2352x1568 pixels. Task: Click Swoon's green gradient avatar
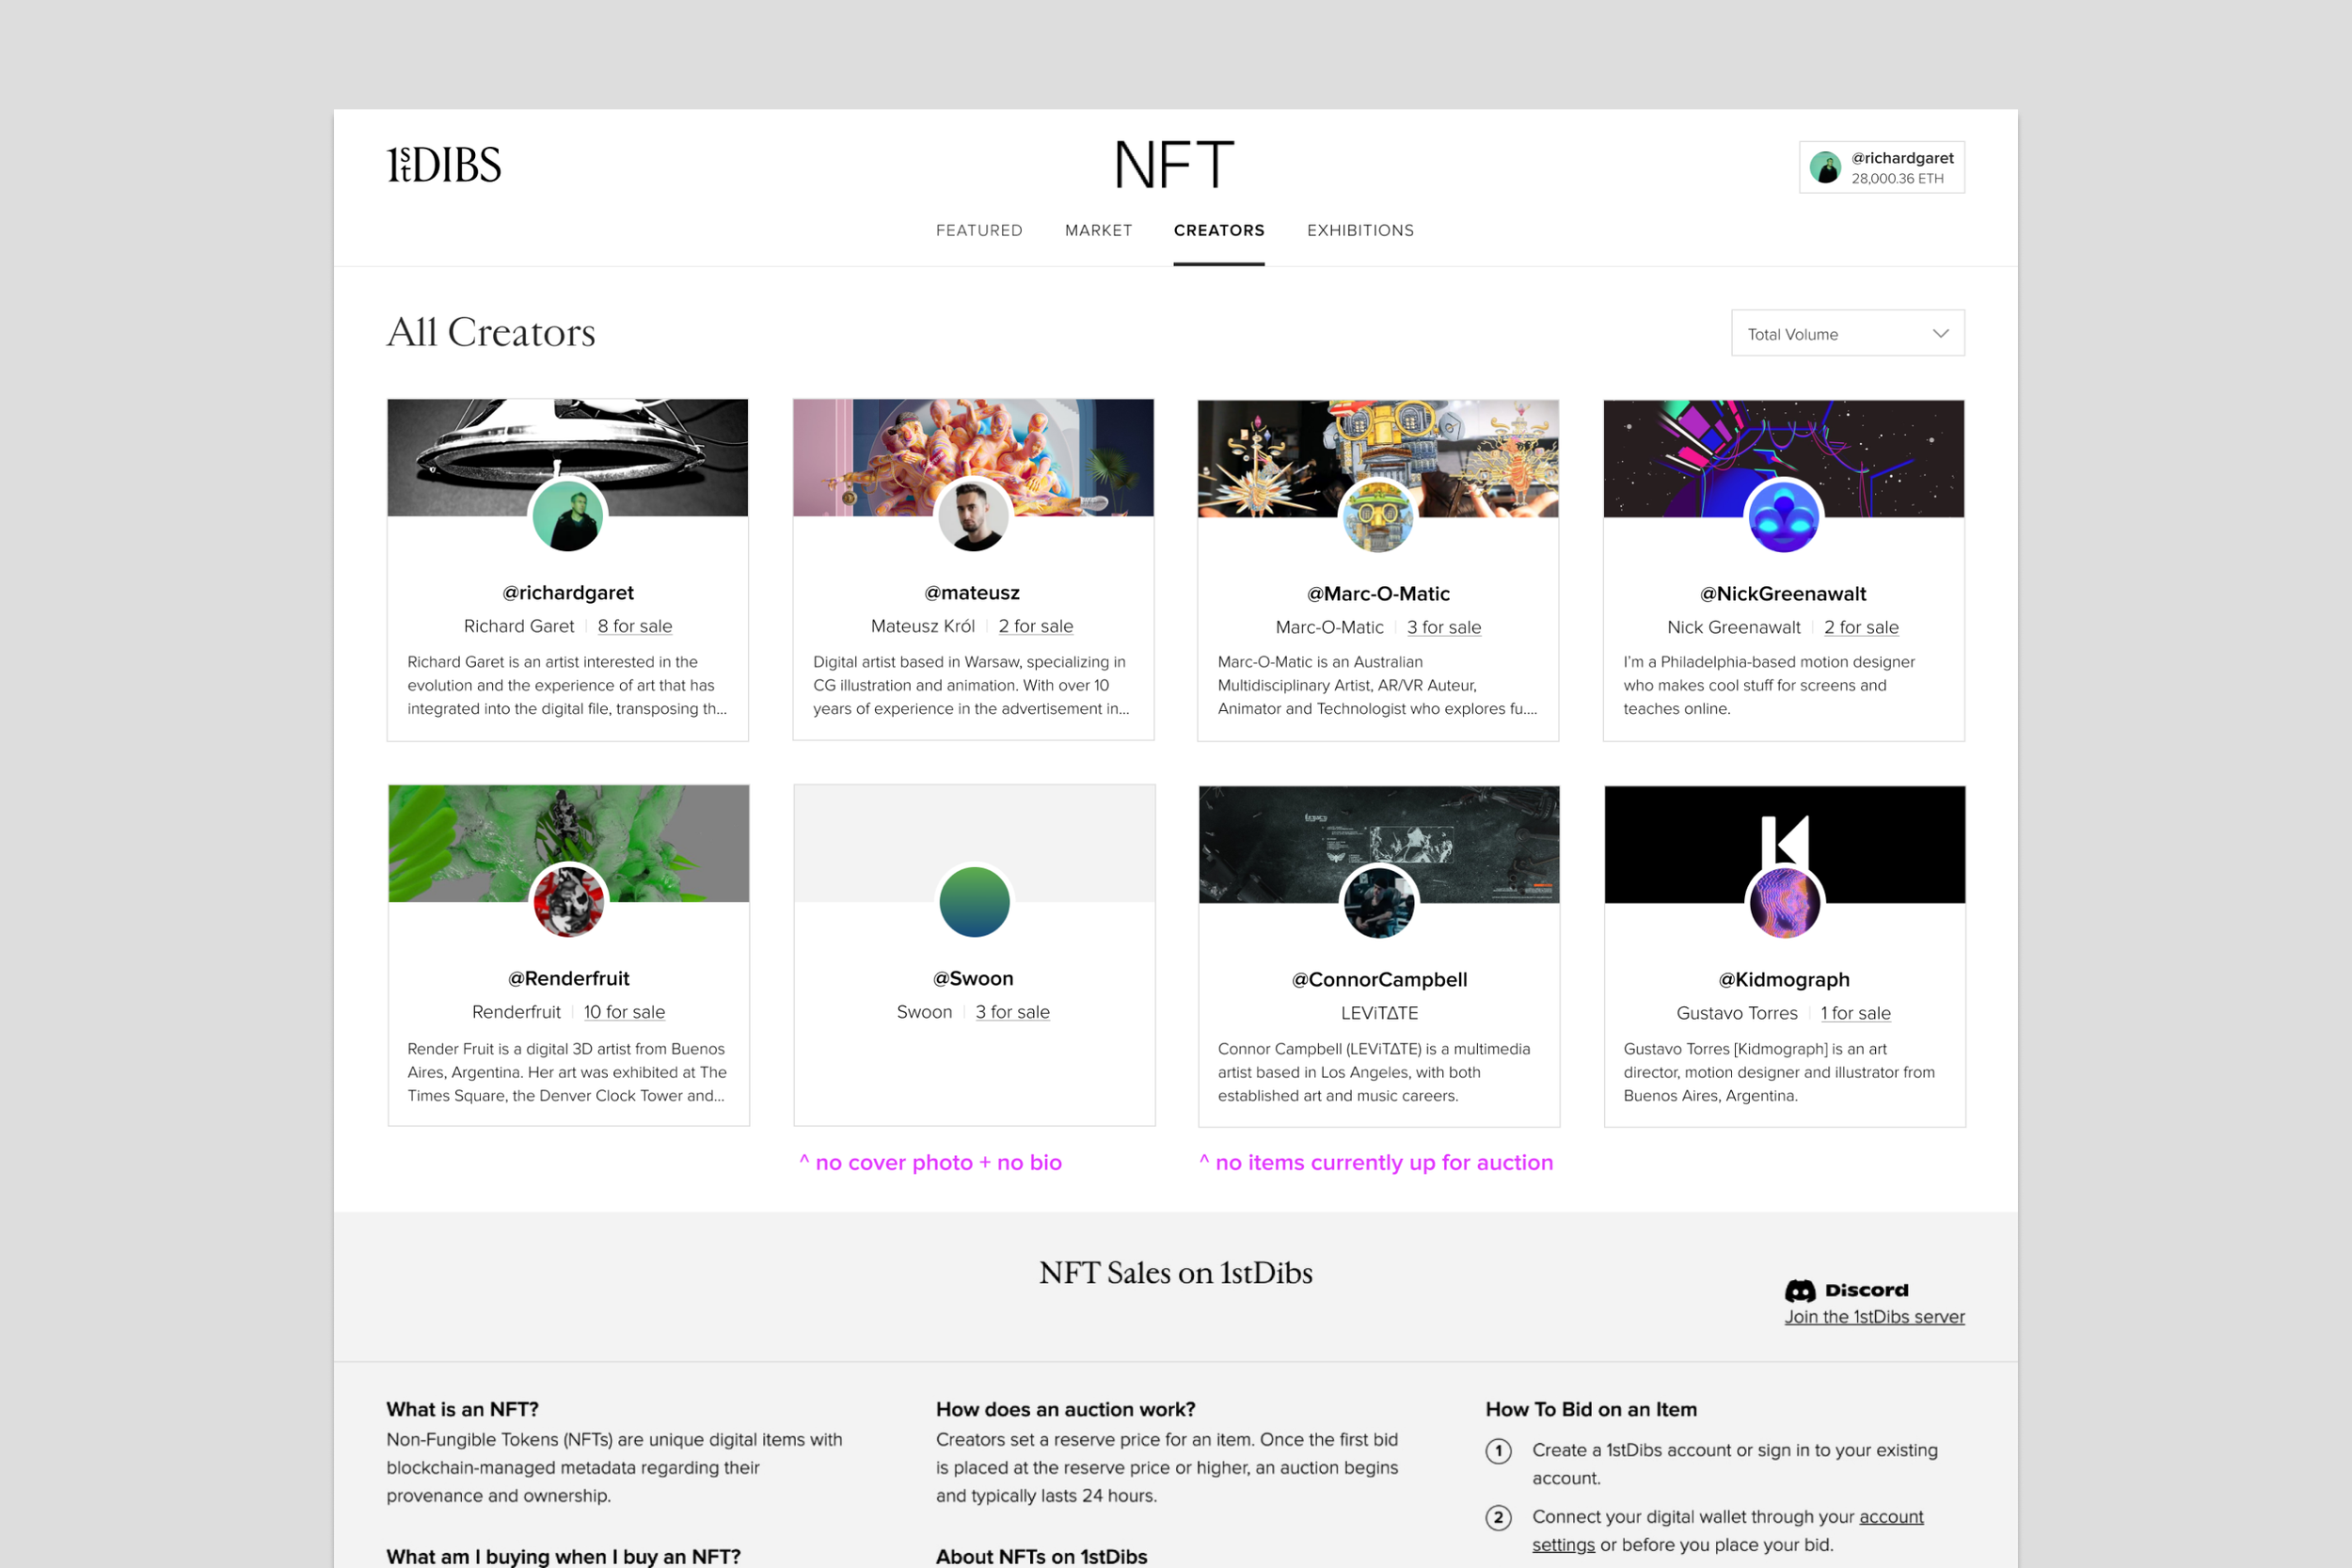974,902
